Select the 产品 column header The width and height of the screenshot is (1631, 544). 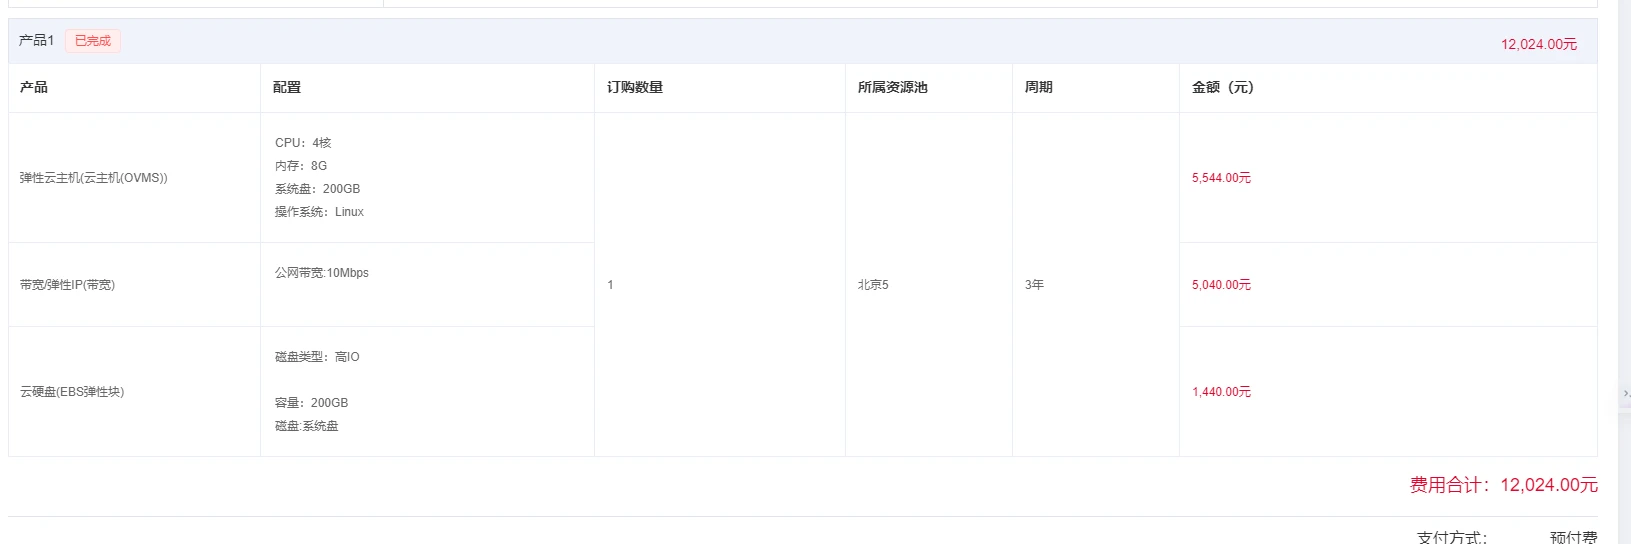pos(34,88)
